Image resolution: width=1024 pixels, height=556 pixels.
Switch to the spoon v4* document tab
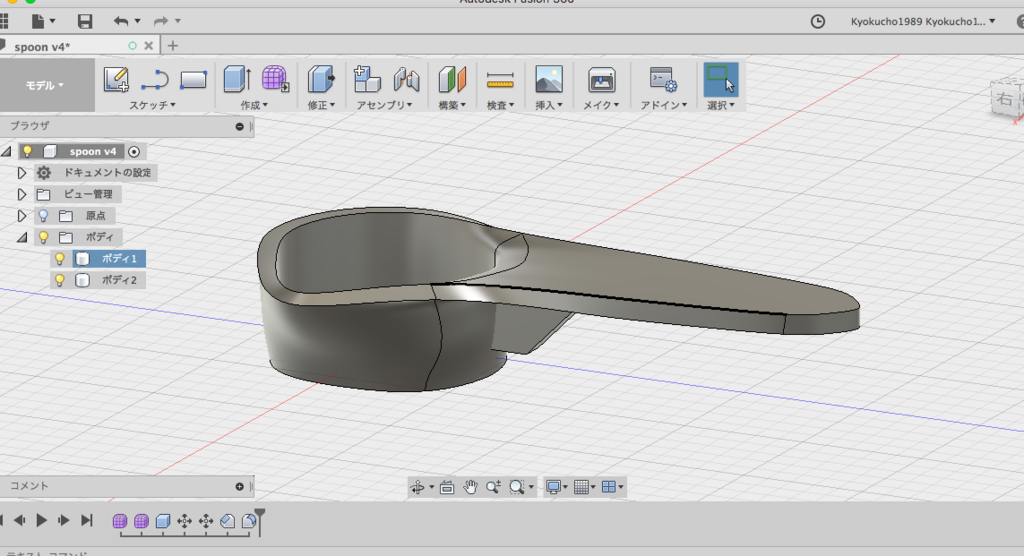click(x=42, y=46)
